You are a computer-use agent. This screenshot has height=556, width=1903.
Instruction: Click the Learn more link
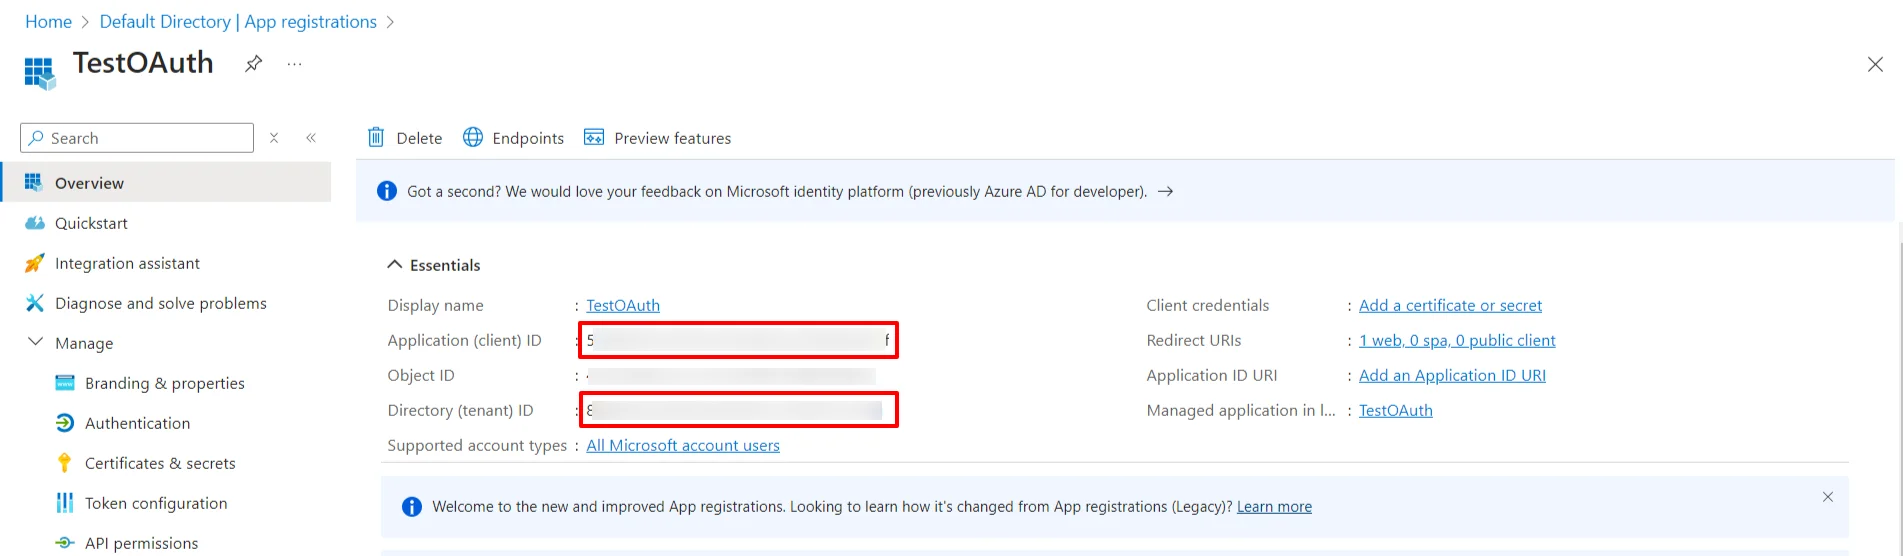click(1274, 507)
